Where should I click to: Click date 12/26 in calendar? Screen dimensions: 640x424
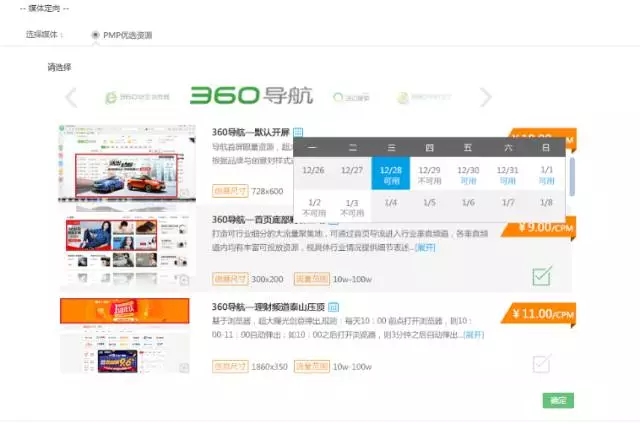pyautogui.click(x=313, y=171)
